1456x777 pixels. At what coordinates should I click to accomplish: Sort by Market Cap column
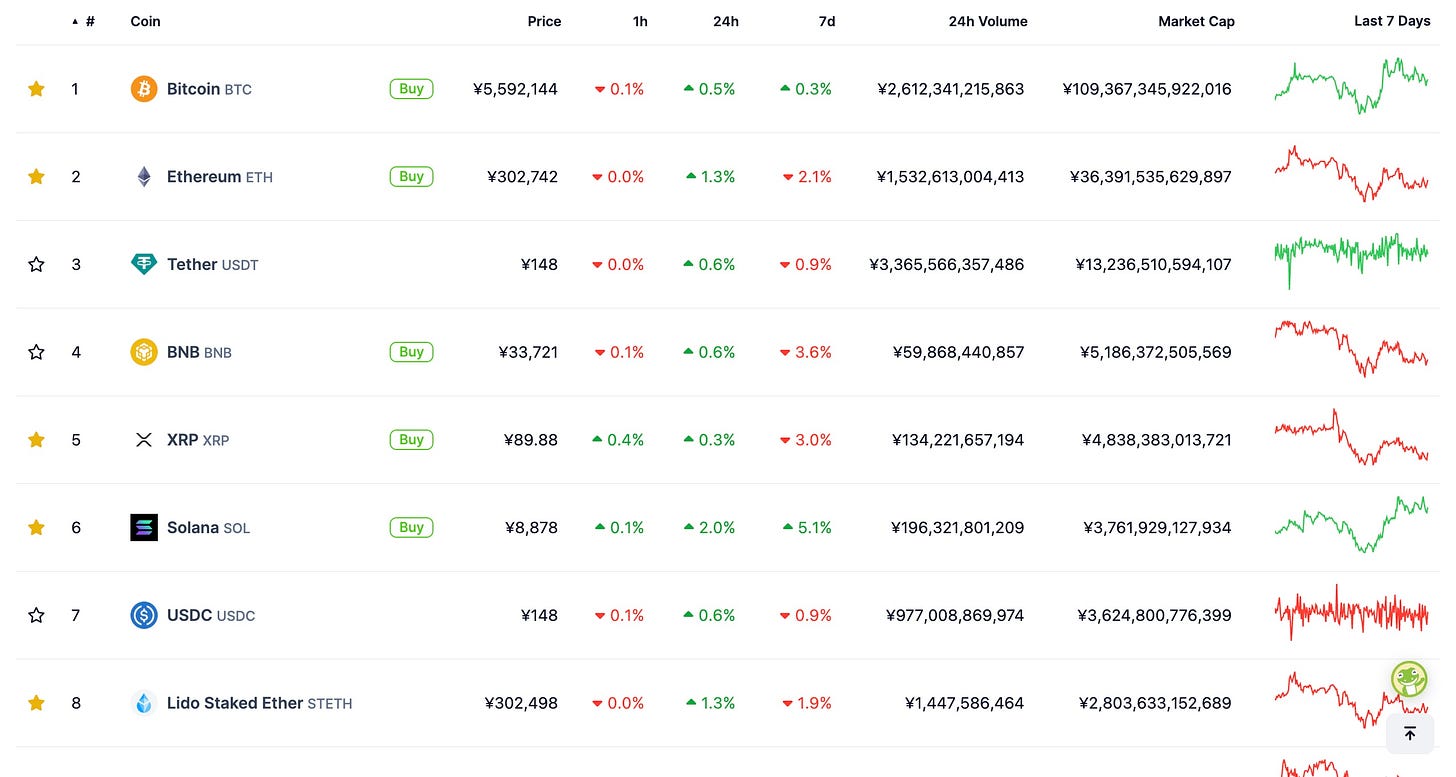click(1196, 21)
